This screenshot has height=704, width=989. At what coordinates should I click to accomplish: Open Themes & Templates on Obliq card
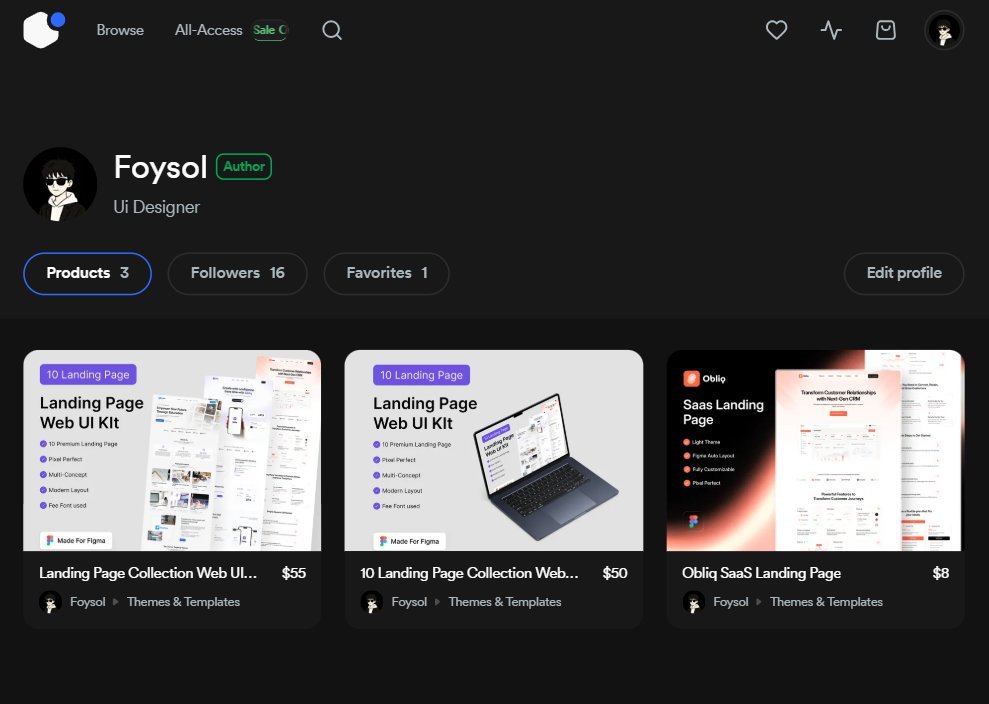click(826, 602)
